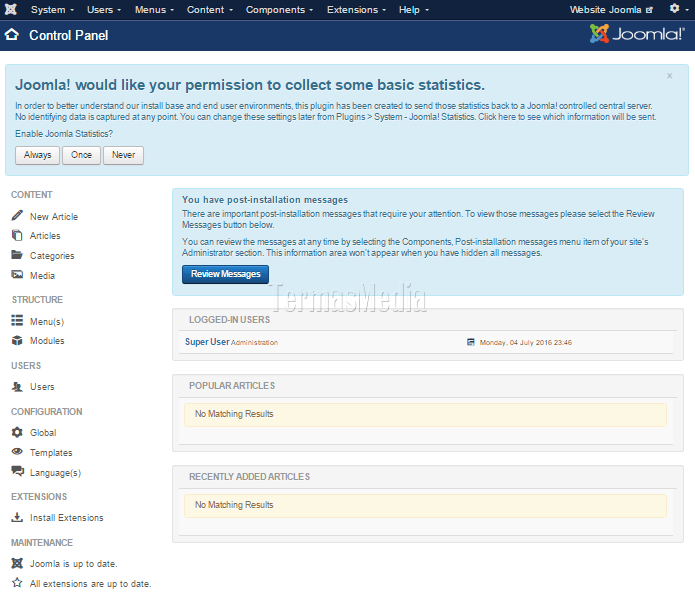Click the Install Extensions link

click(x=66, y=517)
